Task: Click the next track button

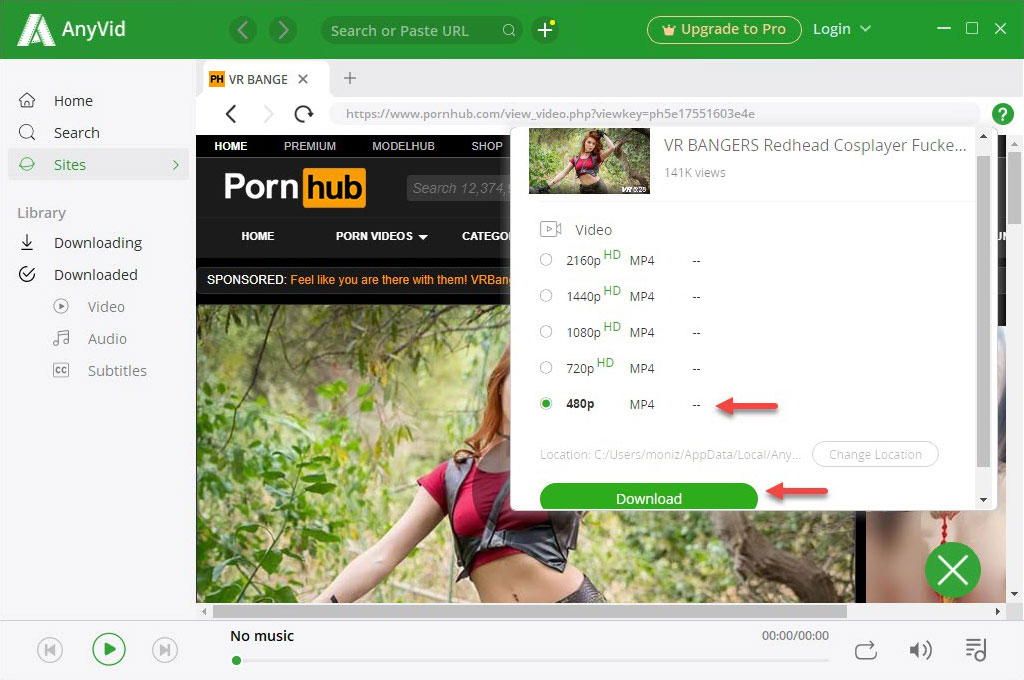Action: point(165,650)
